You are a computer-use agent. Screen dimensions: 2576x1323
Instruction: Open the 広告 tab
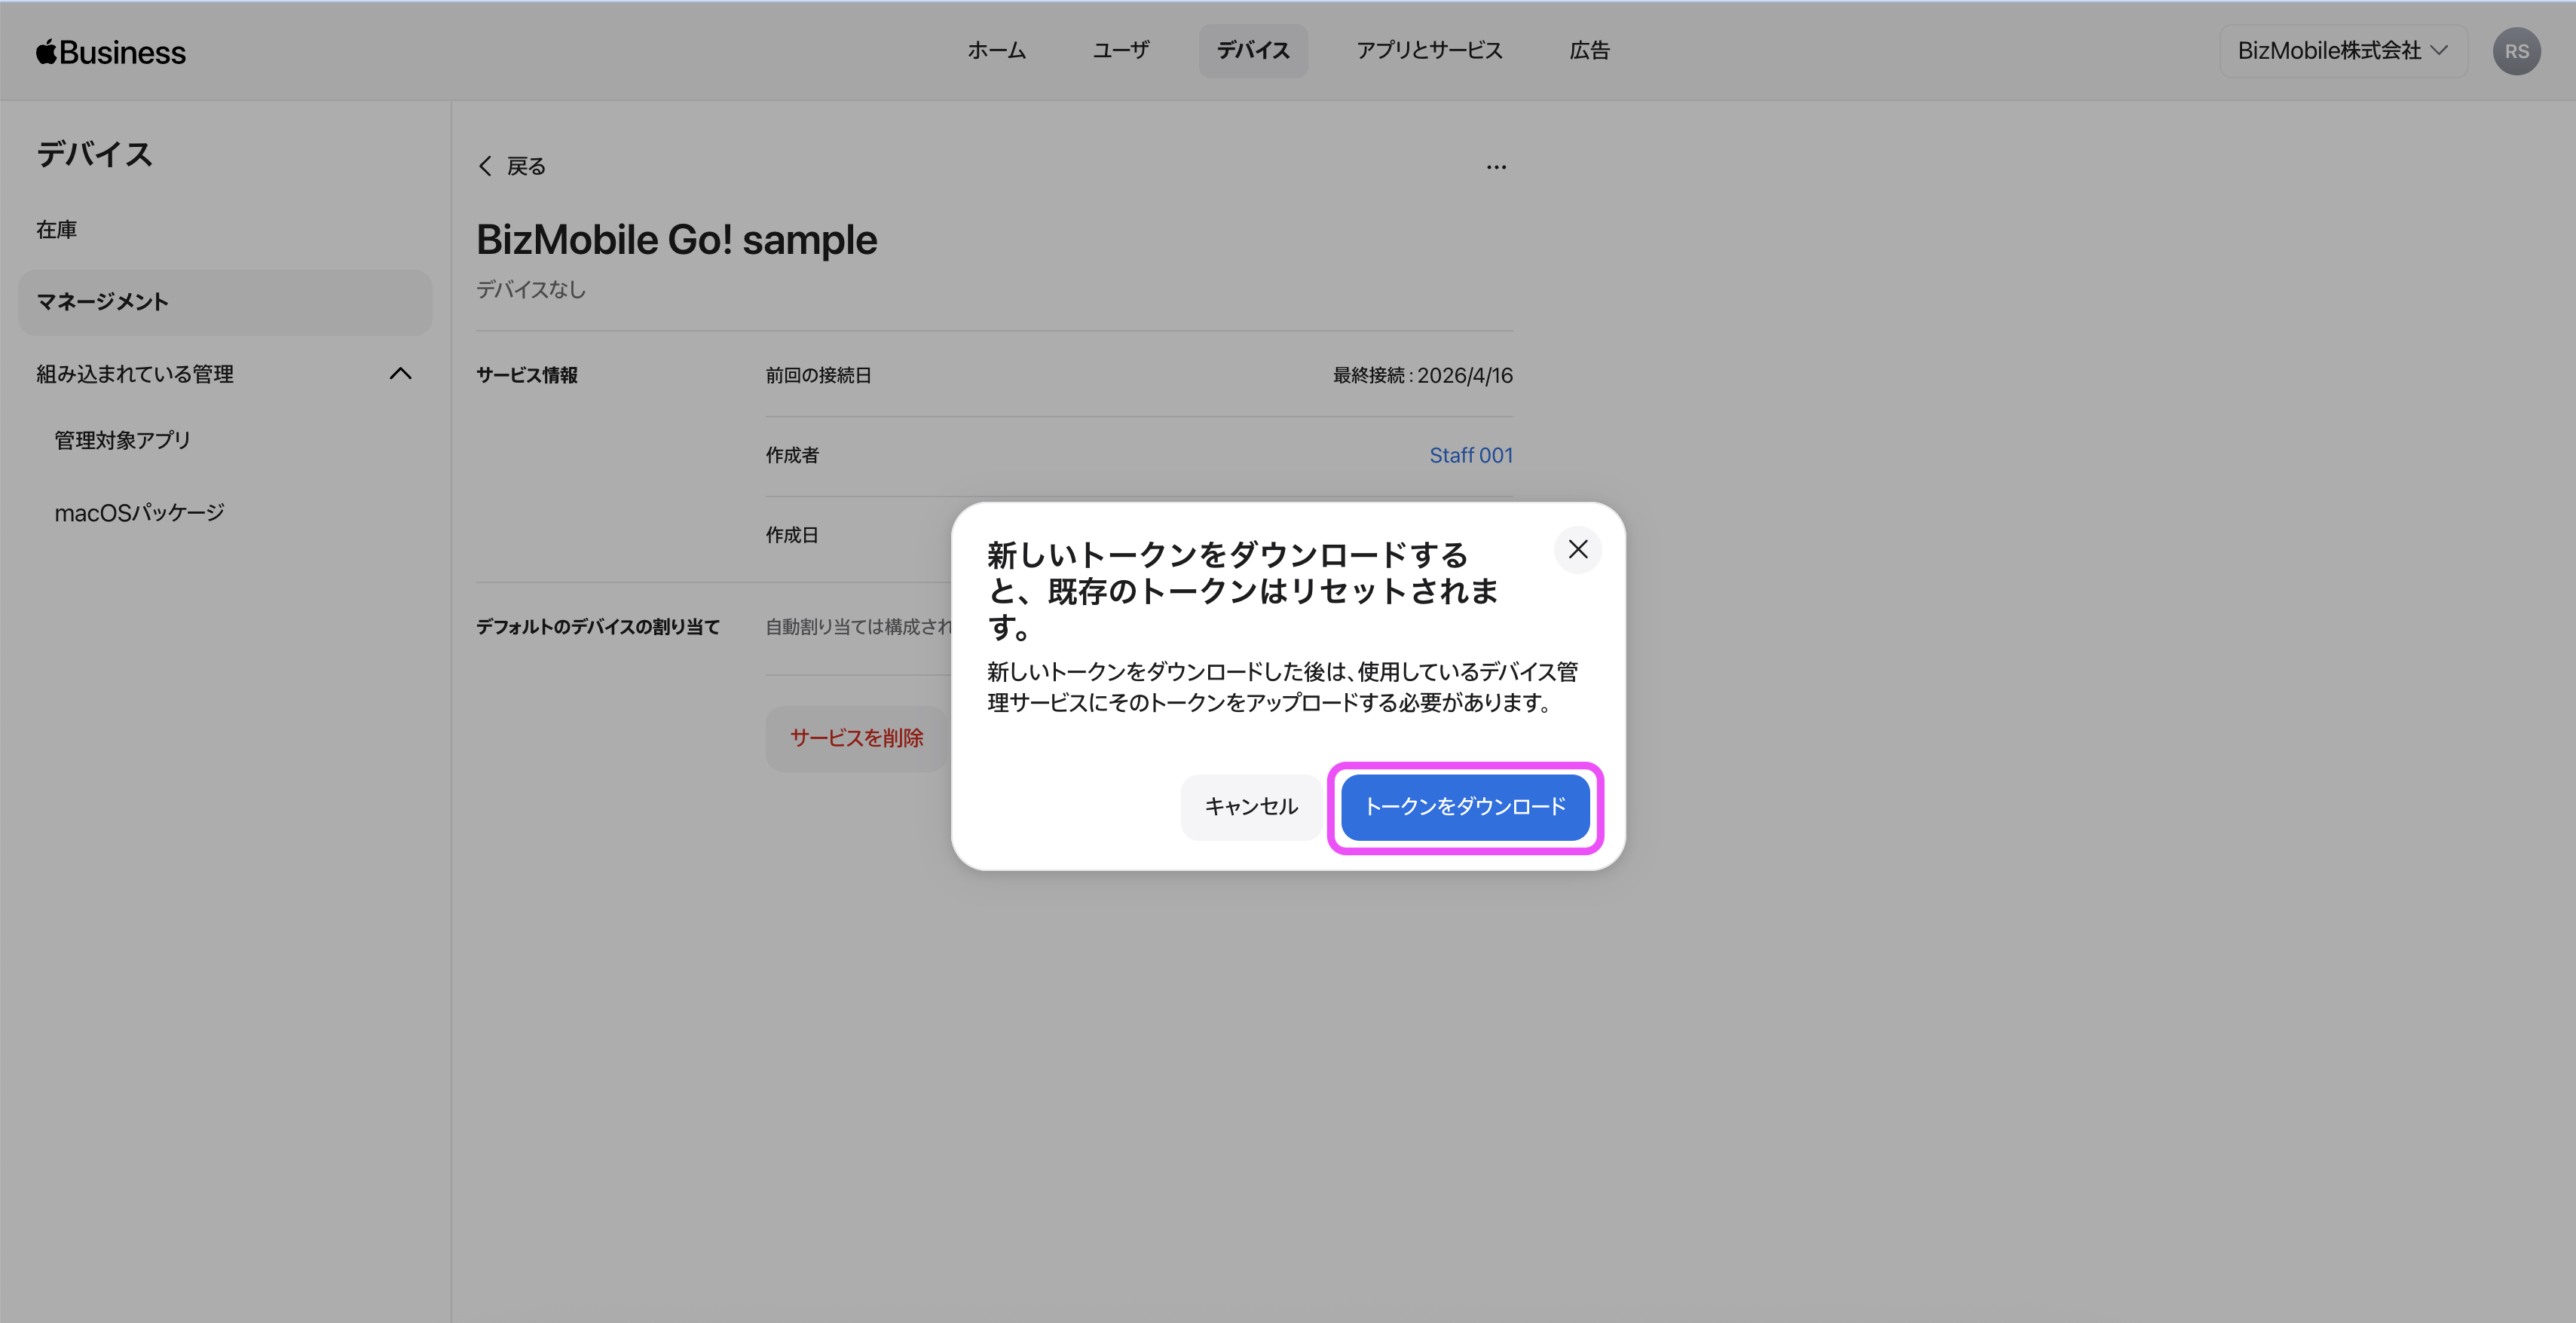[1589, 51]
